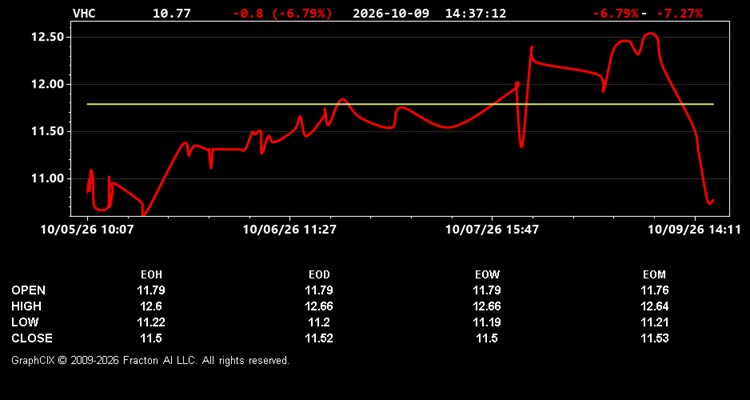Select the OPEN row label
Screen dimensions: 750x400
(x=28, y=290)
